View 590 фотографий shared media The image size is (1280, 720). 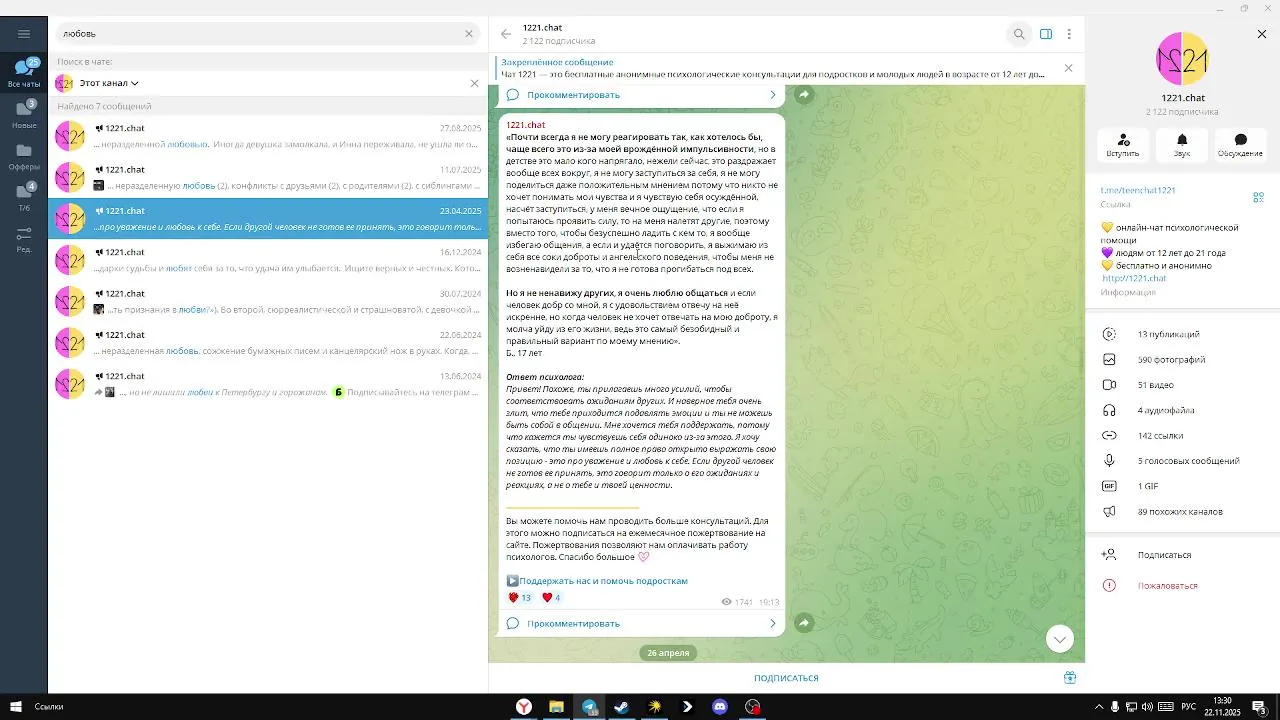click(x=1182, y=359)
